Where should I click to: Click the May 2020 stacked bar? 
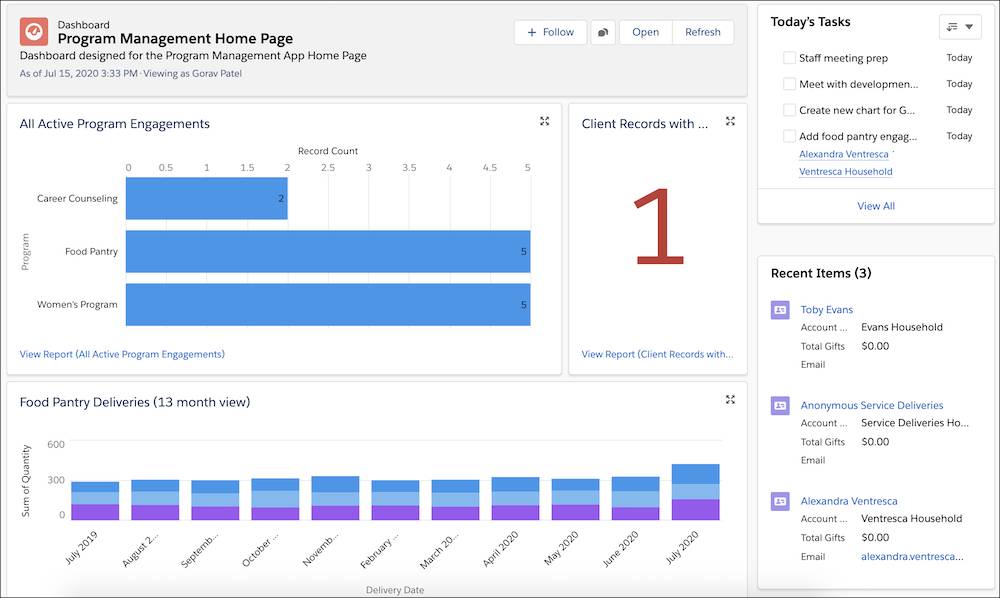click(575, 499)
